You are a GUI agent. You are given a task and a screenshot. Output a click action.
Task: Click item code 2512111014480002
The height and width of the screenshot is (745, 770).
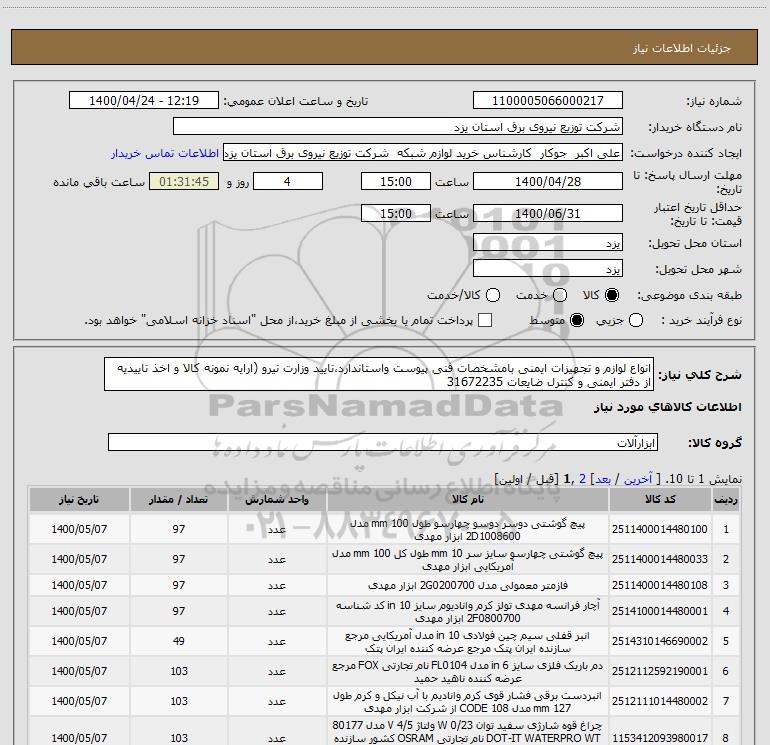[660, 701]
